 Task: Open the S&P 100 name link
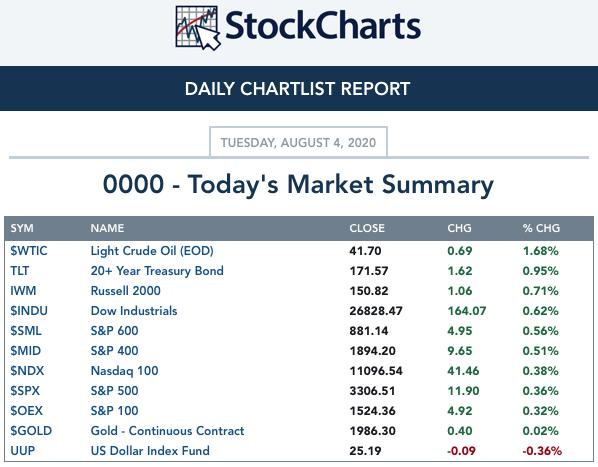pos(114,411)
